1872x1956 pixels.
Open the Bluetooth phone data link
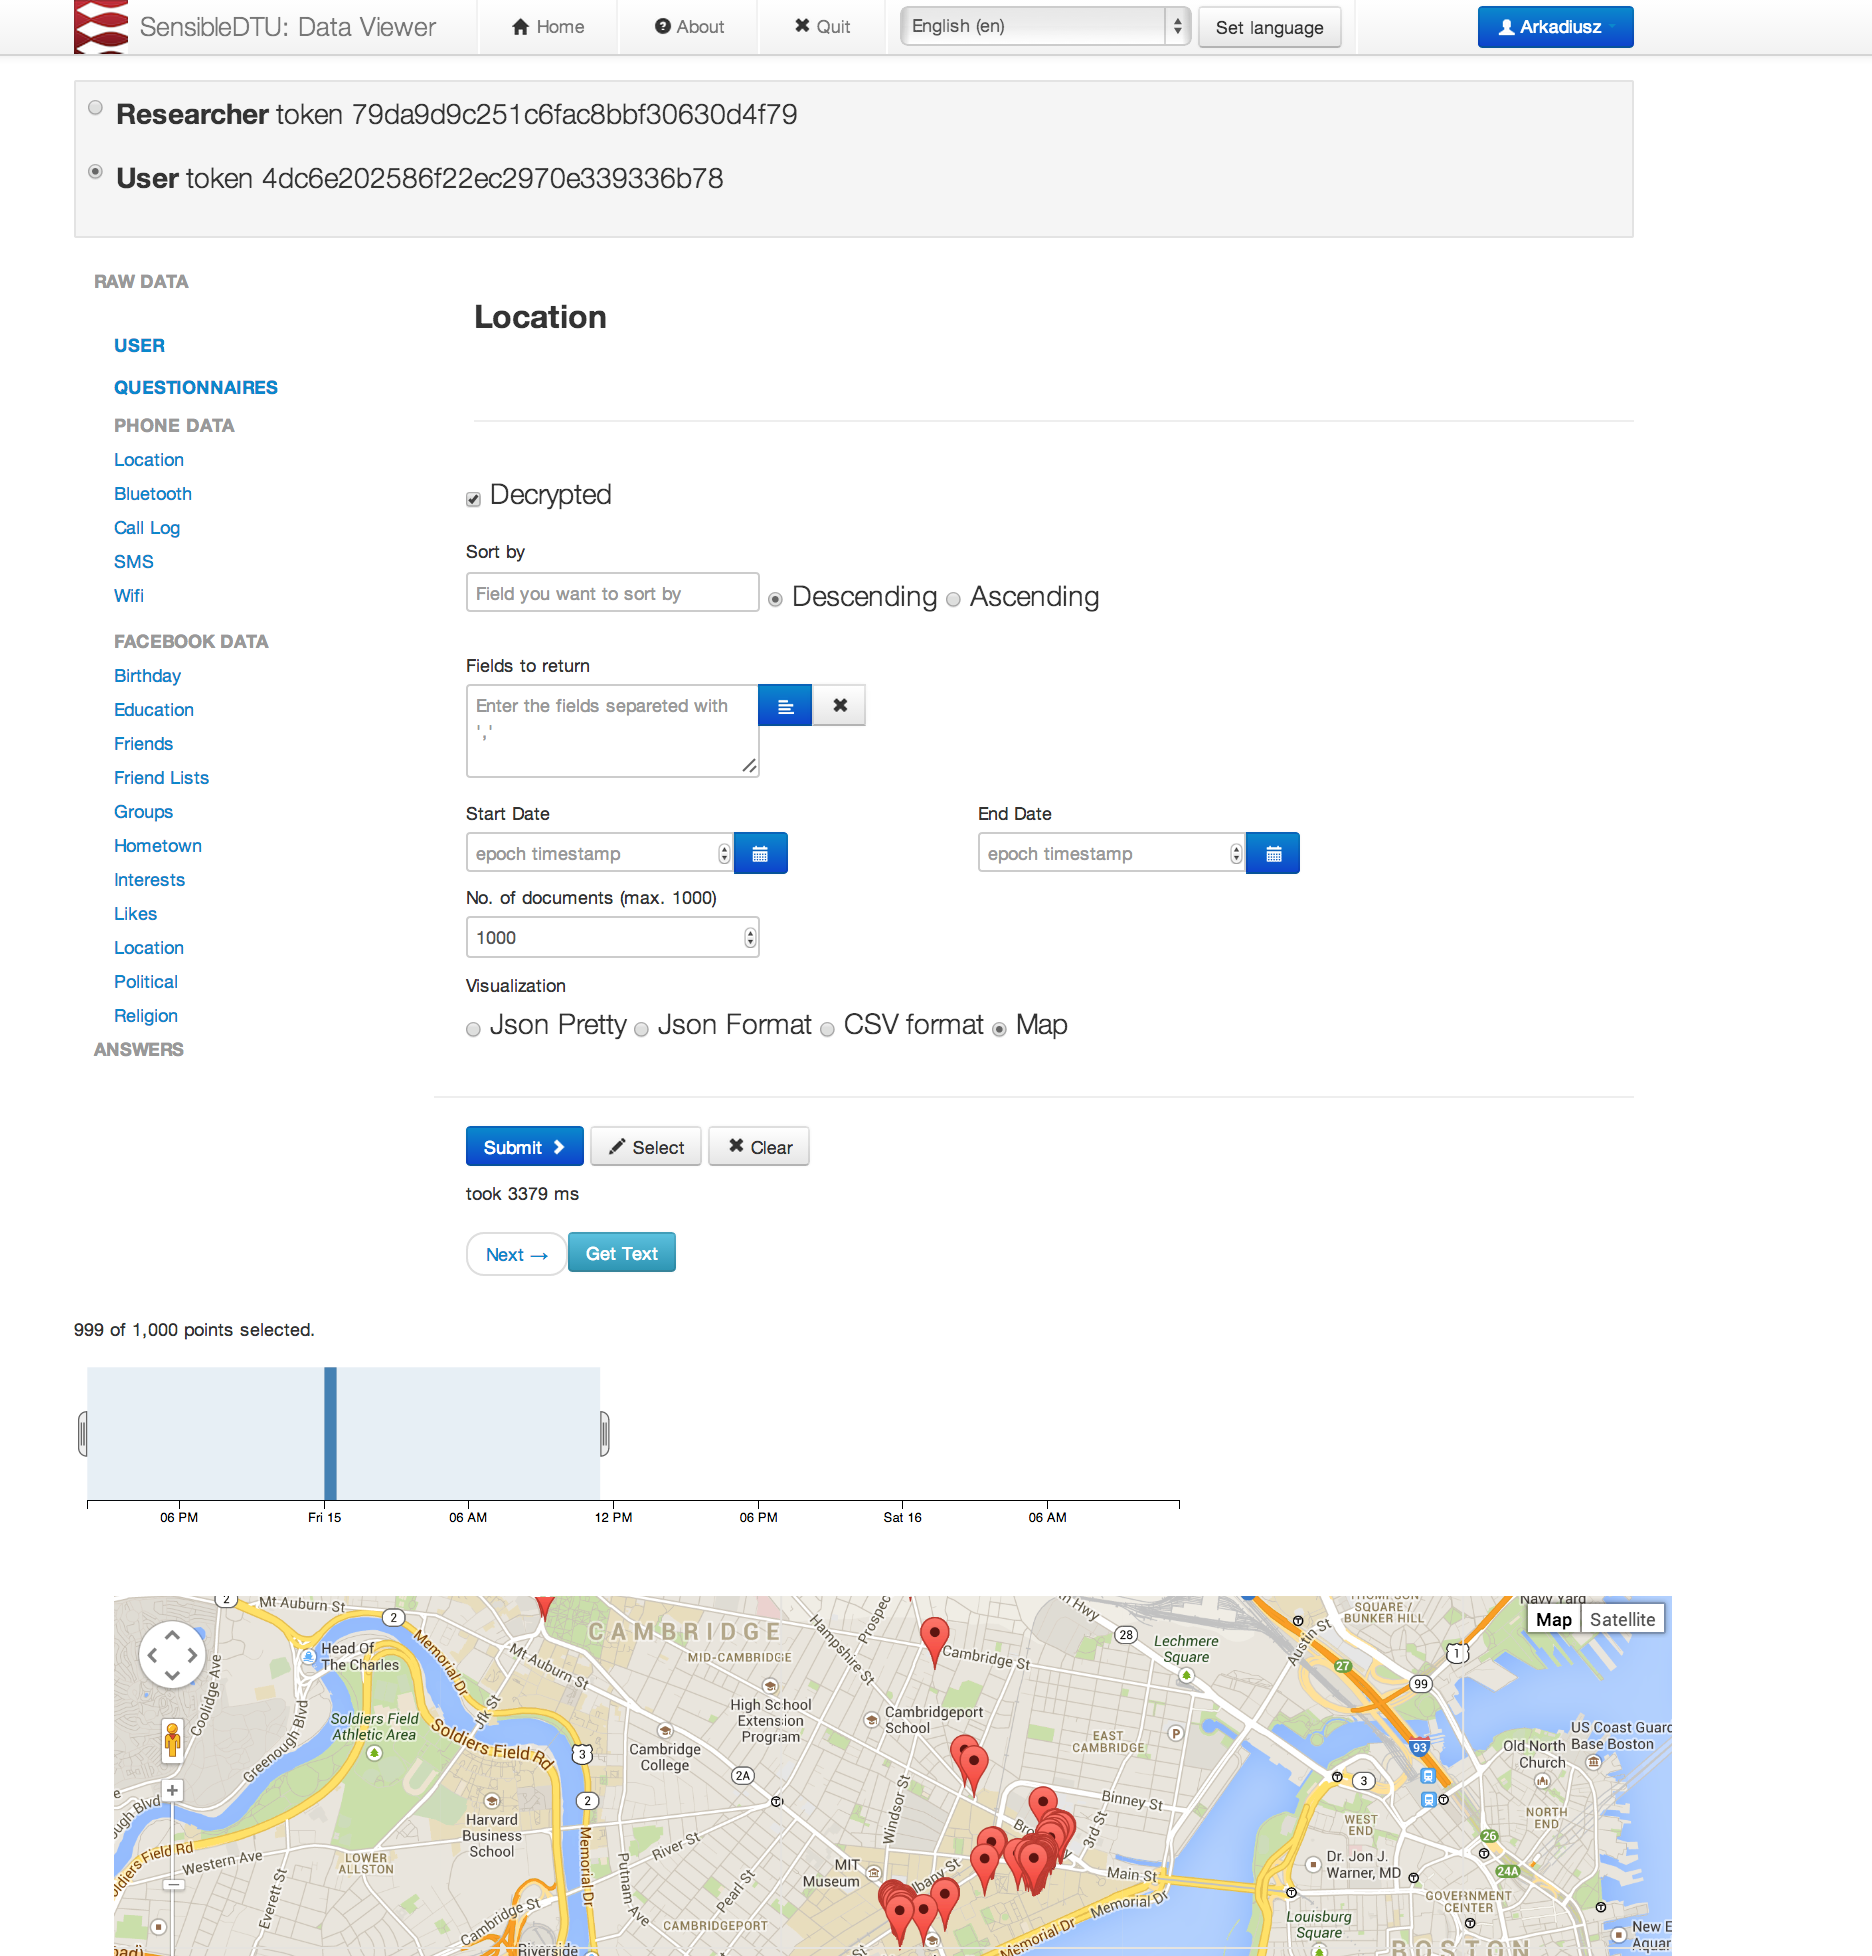pos(152,494)
